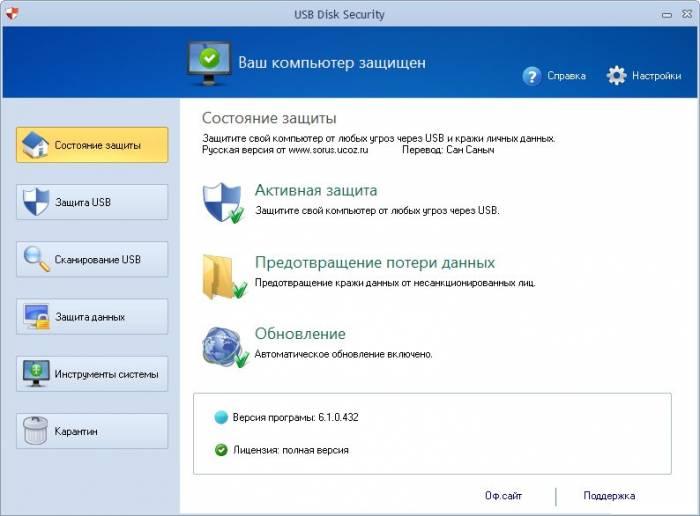Click the globe Обновление icon

click(225, 347)
